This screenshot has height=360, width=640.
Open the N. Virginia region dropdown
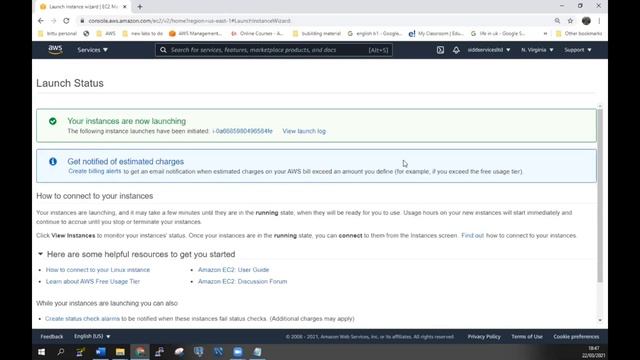[537, 50]
